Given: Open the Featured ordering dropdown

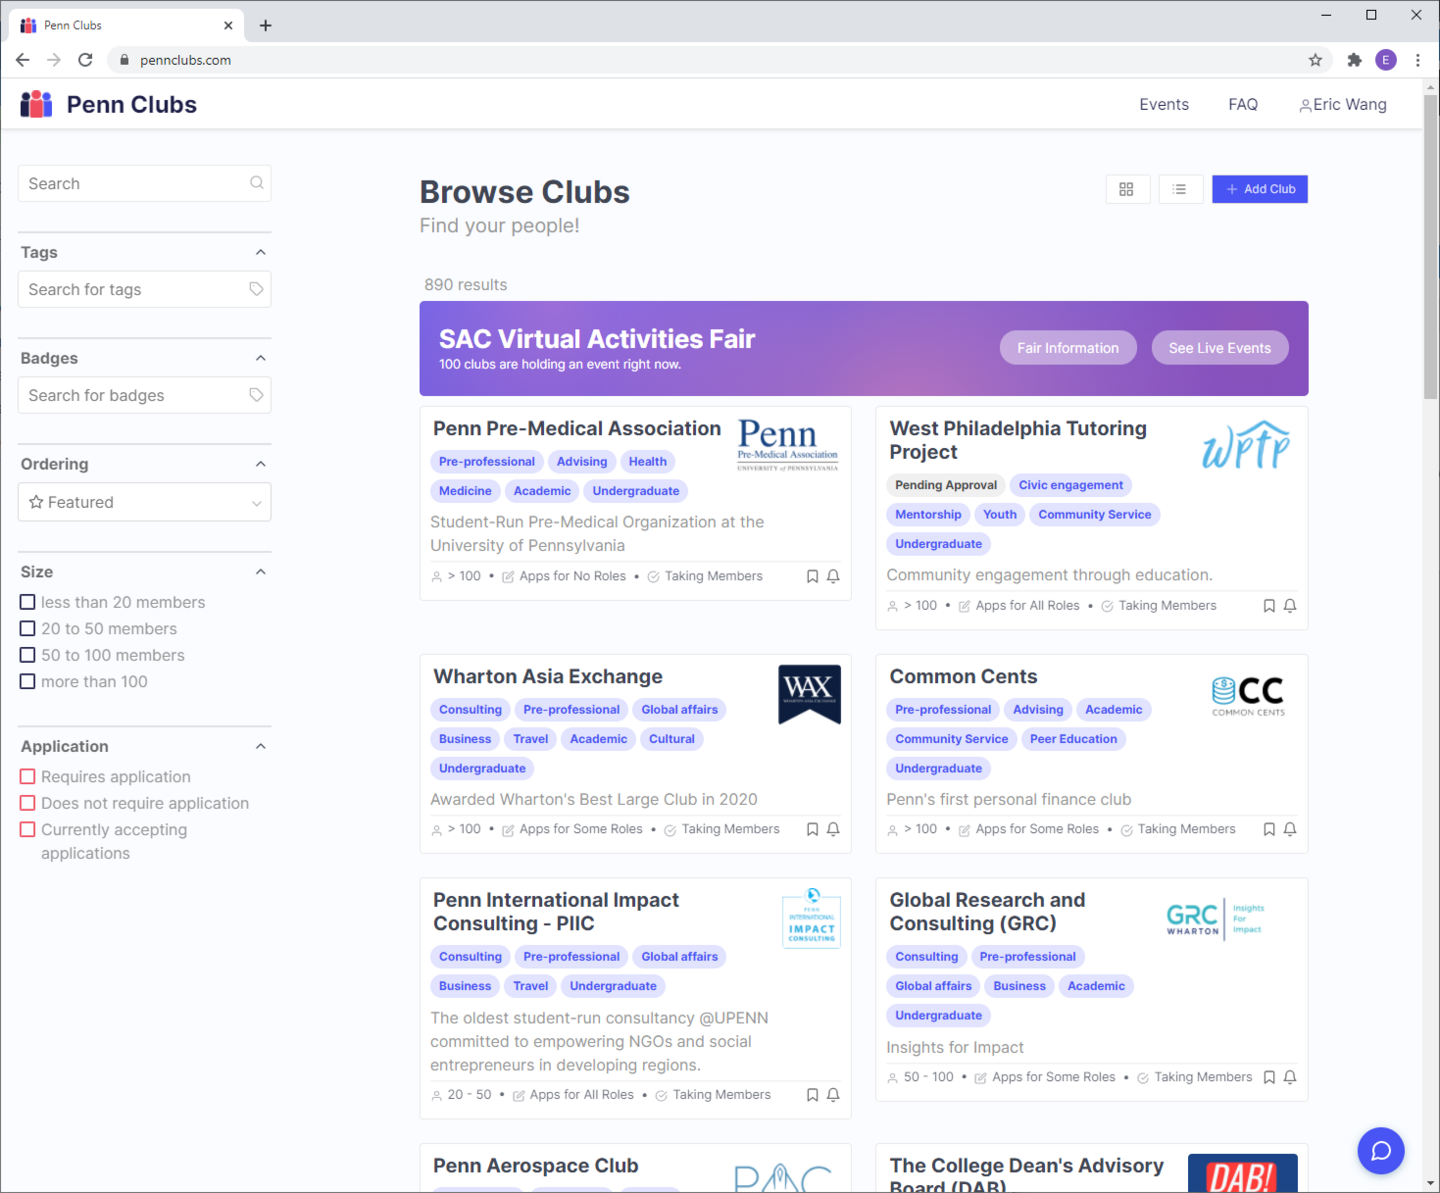Looking at the screenshot, I should coord(144,502).
